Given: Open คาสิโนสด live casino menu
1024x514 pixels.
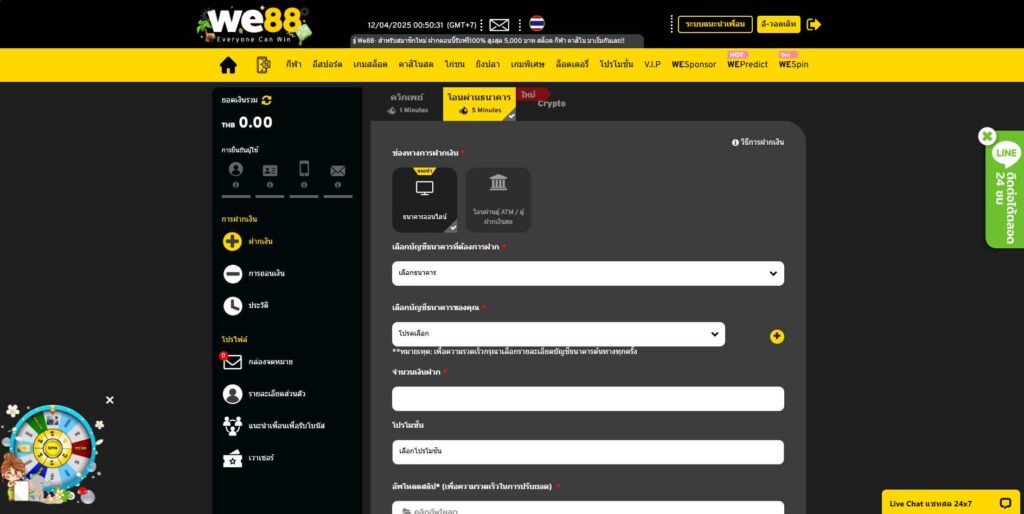Looking at the screenshot, I should coord(416,64).
